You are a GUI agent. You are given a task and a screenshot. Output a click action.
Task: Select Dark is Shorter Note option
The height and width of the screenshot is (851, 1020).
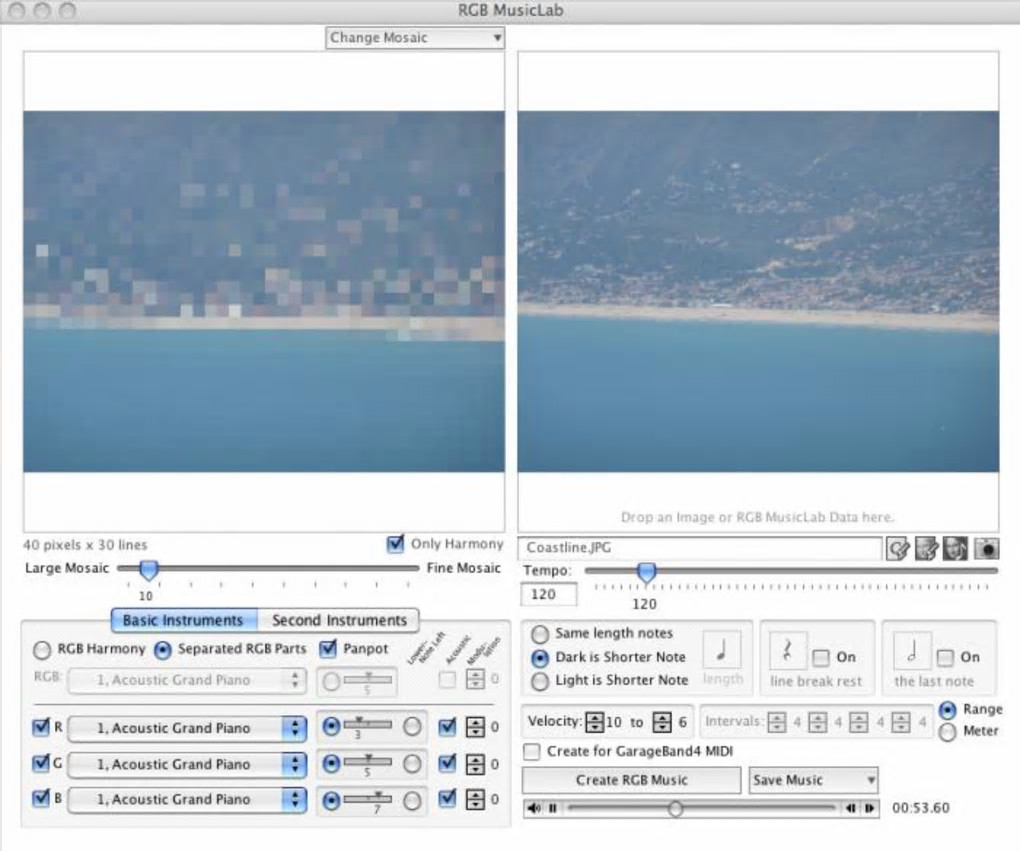click(540, 658)
